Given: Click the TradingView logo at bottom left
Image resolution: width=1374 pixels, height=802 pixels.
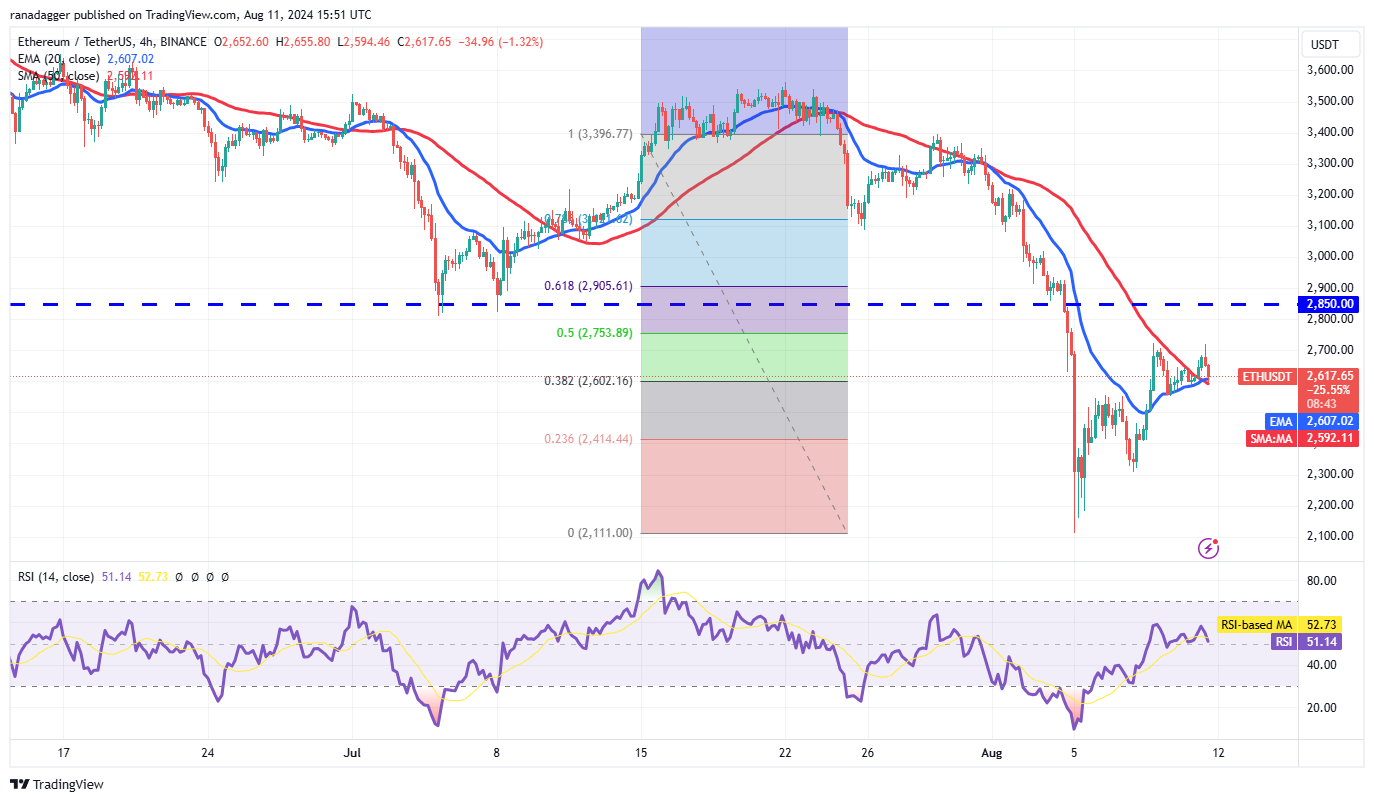Looking at the screenshot, I should 57,784.
